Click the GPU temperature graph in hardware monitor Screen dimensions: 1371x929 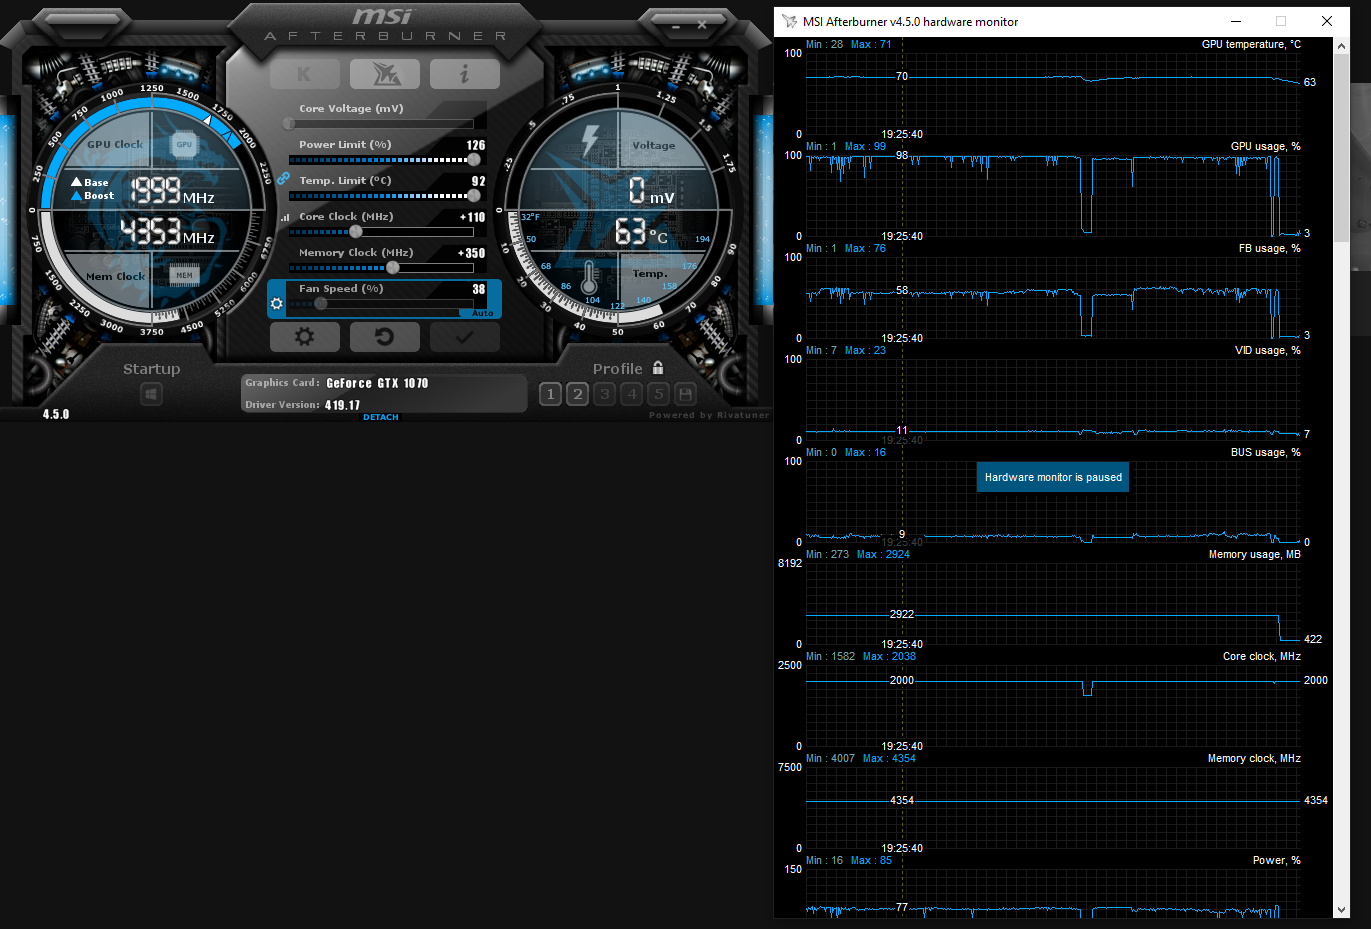(x=1053, y=93)
